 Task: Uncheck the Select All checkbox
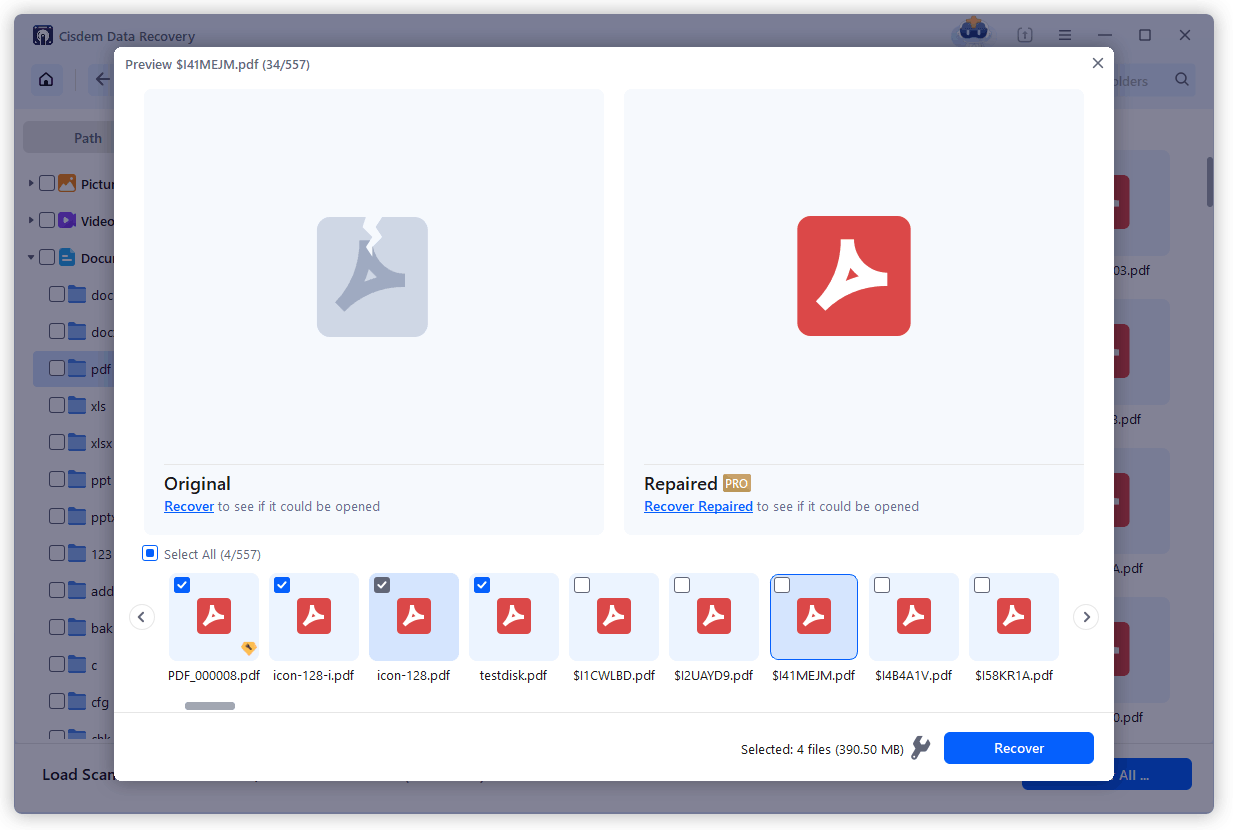click(149, 552)
